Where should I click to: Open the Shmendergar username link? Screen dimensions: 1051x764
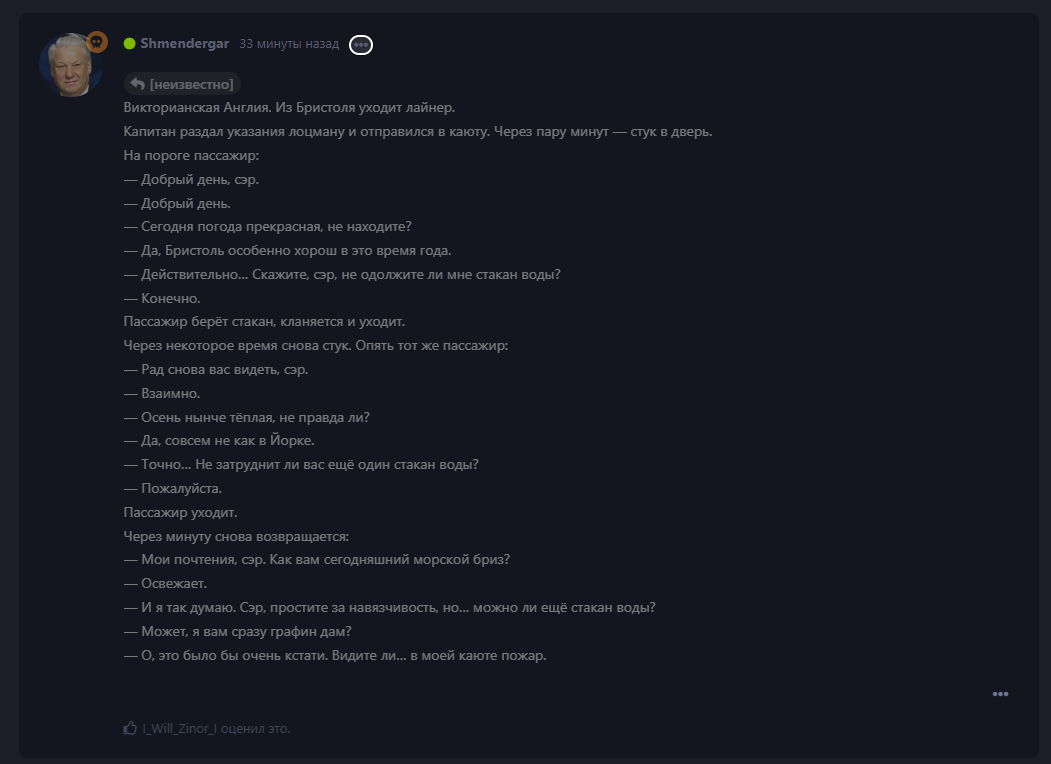pyautogui.click(x=184, y=44)
